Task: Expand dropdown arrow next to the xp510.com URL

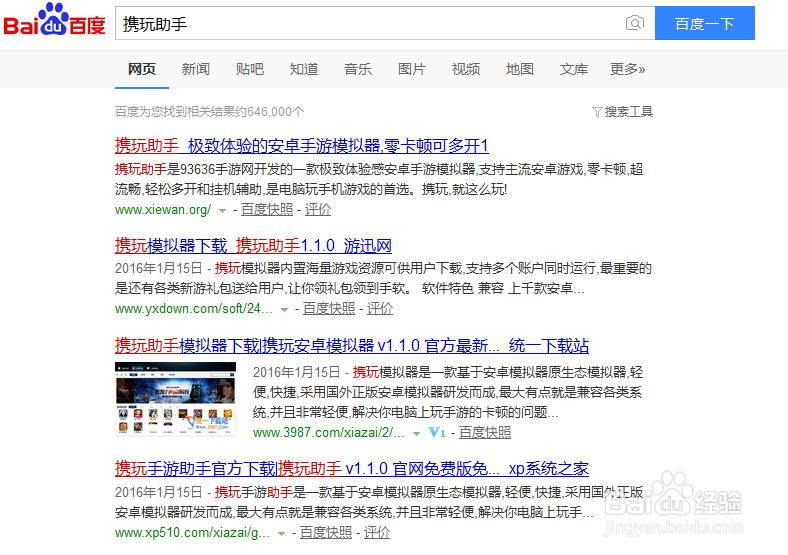Action: click(x=281, y=534)
